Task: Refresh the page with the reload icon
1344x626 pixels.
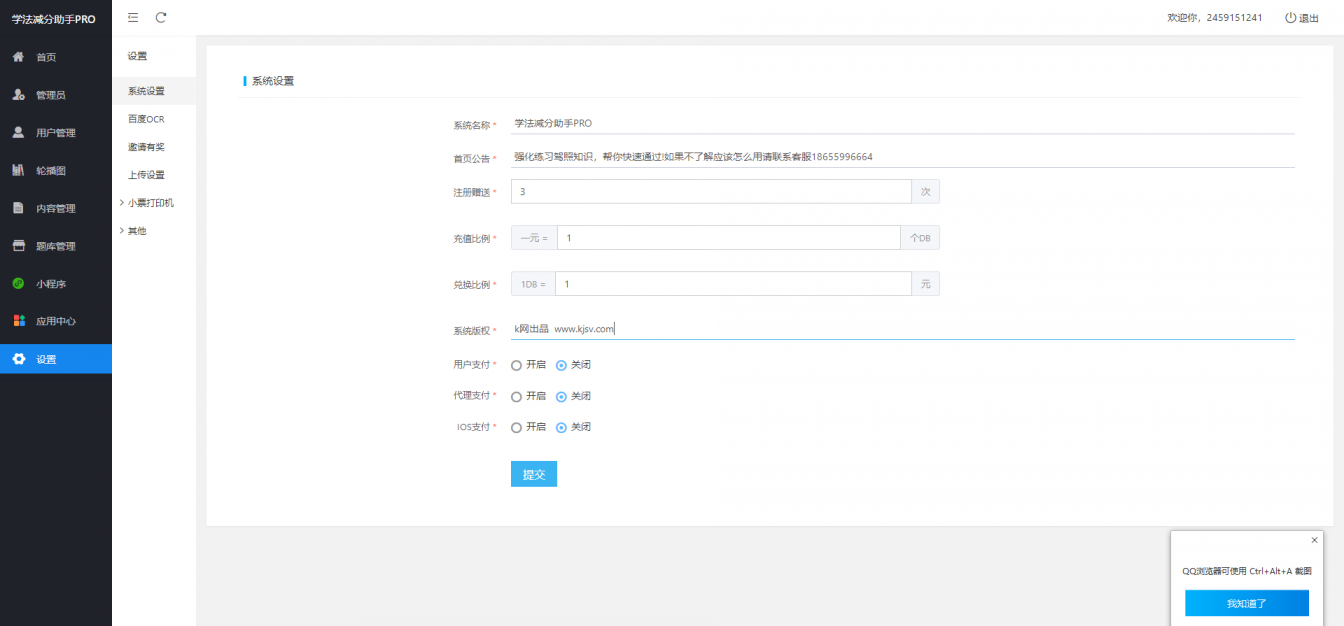Action: coord(160,17)
